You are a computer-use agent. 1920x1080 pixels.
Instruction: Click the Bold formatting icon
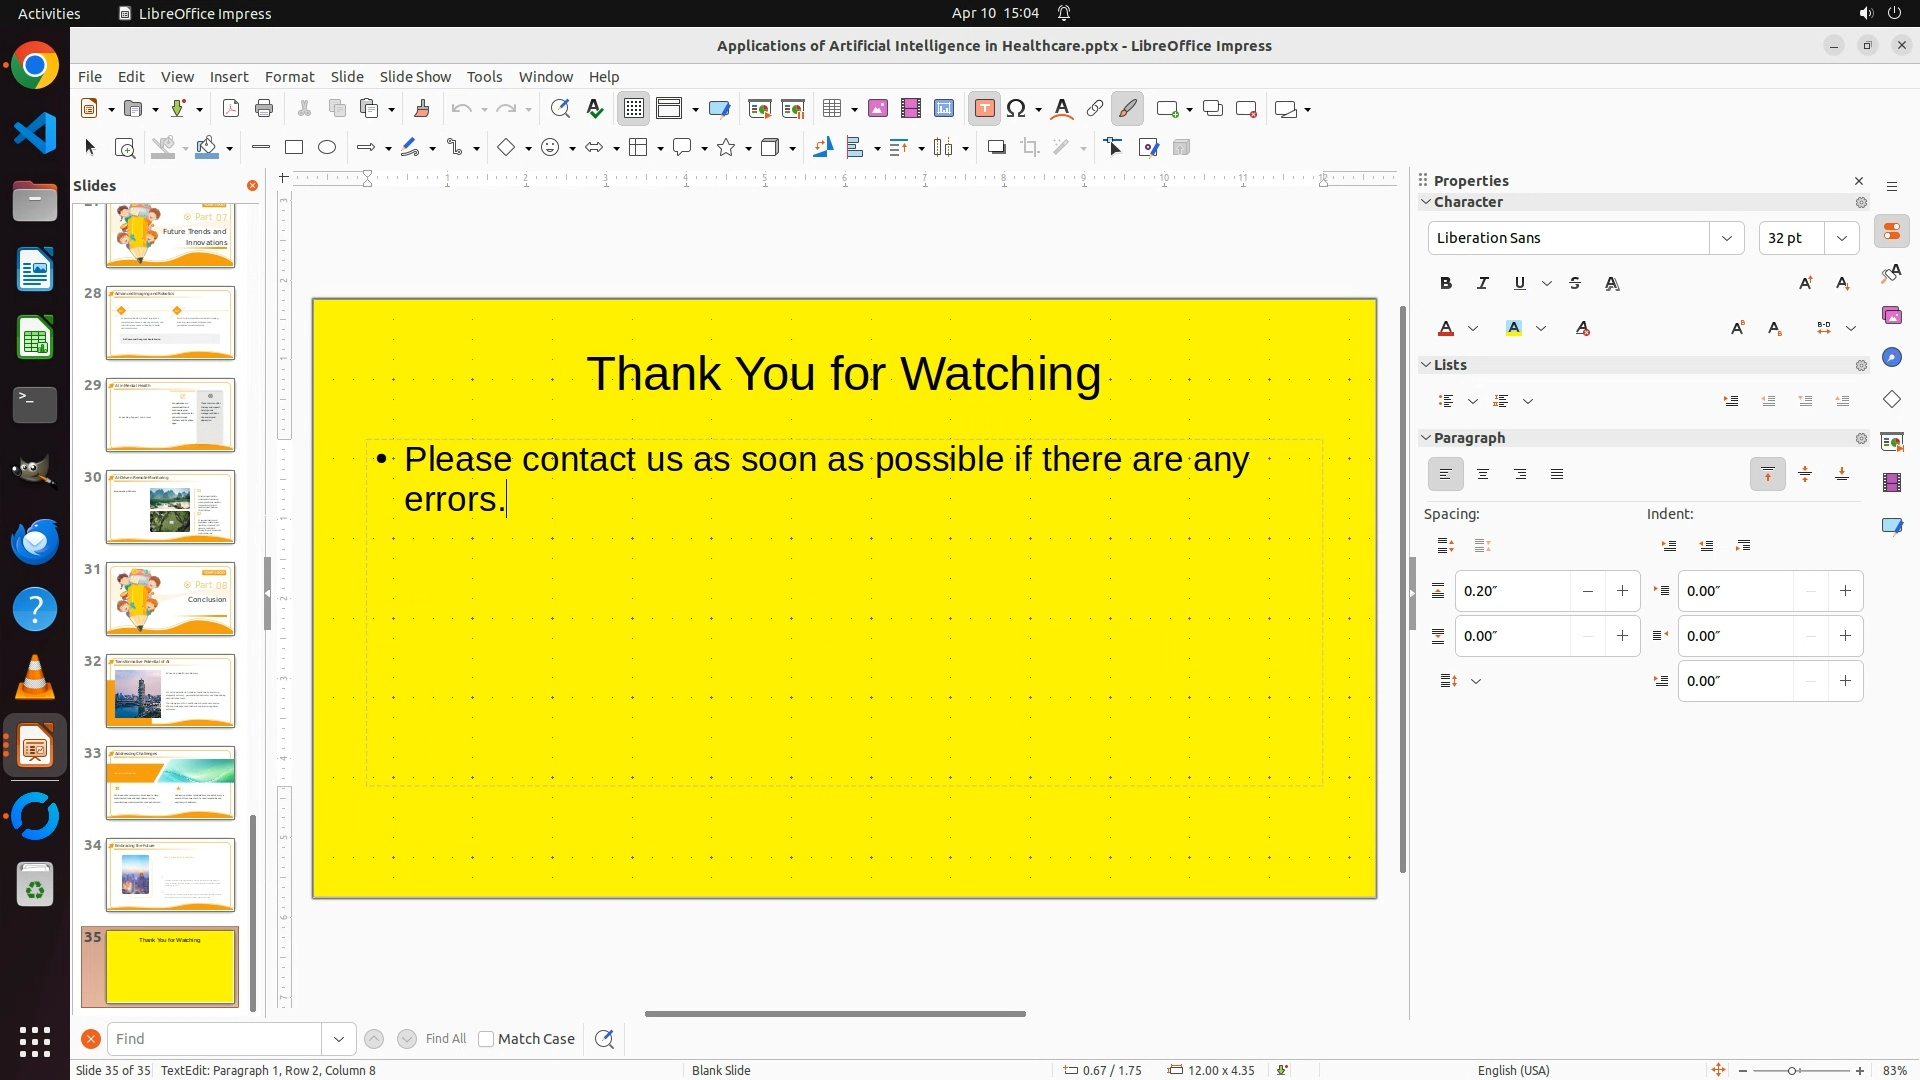point(1446,284)
